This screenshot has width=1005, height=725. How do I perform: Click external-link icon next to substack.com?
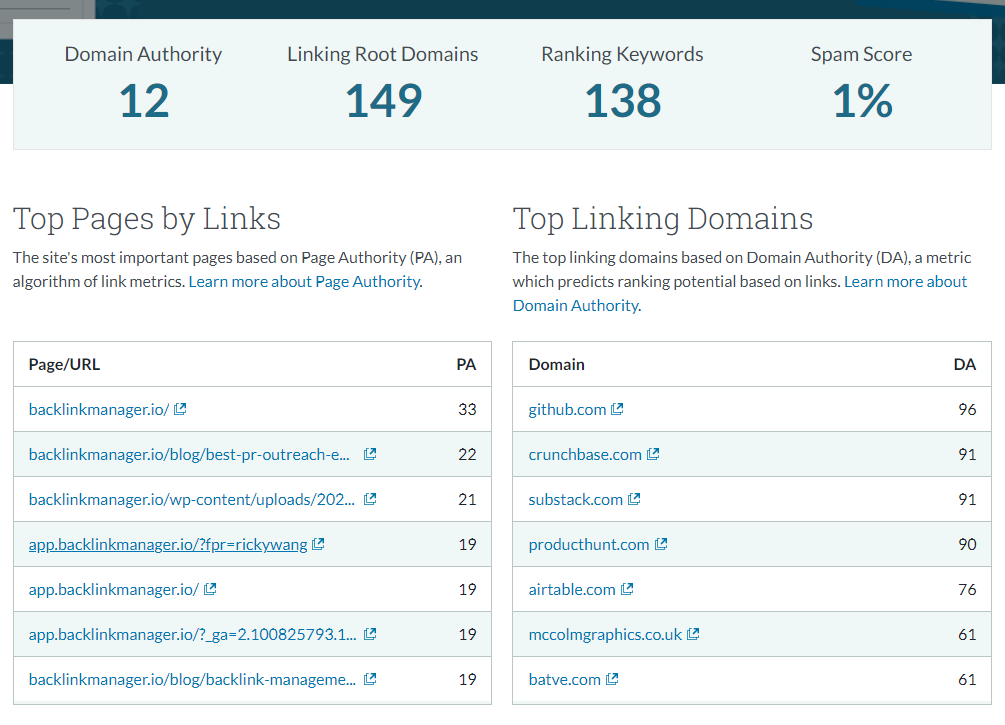click(x=634, y=499)
